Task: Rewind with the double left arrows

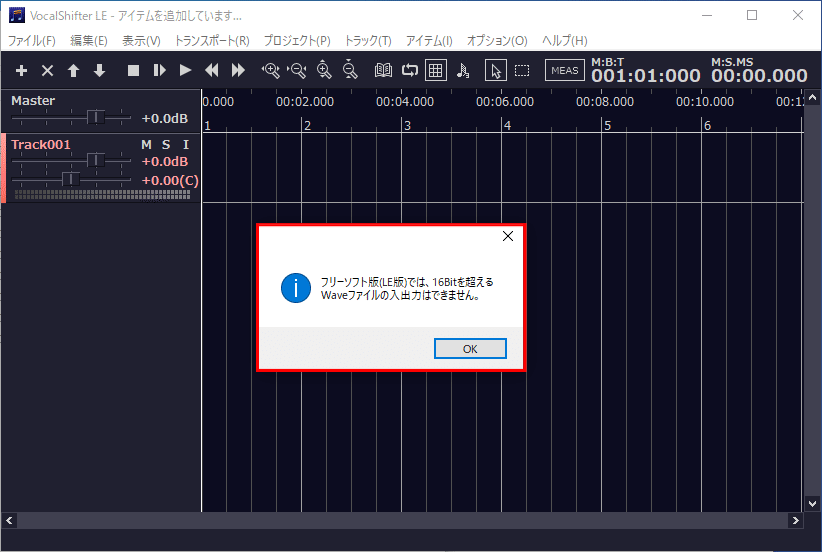Action: pos(212,70)
